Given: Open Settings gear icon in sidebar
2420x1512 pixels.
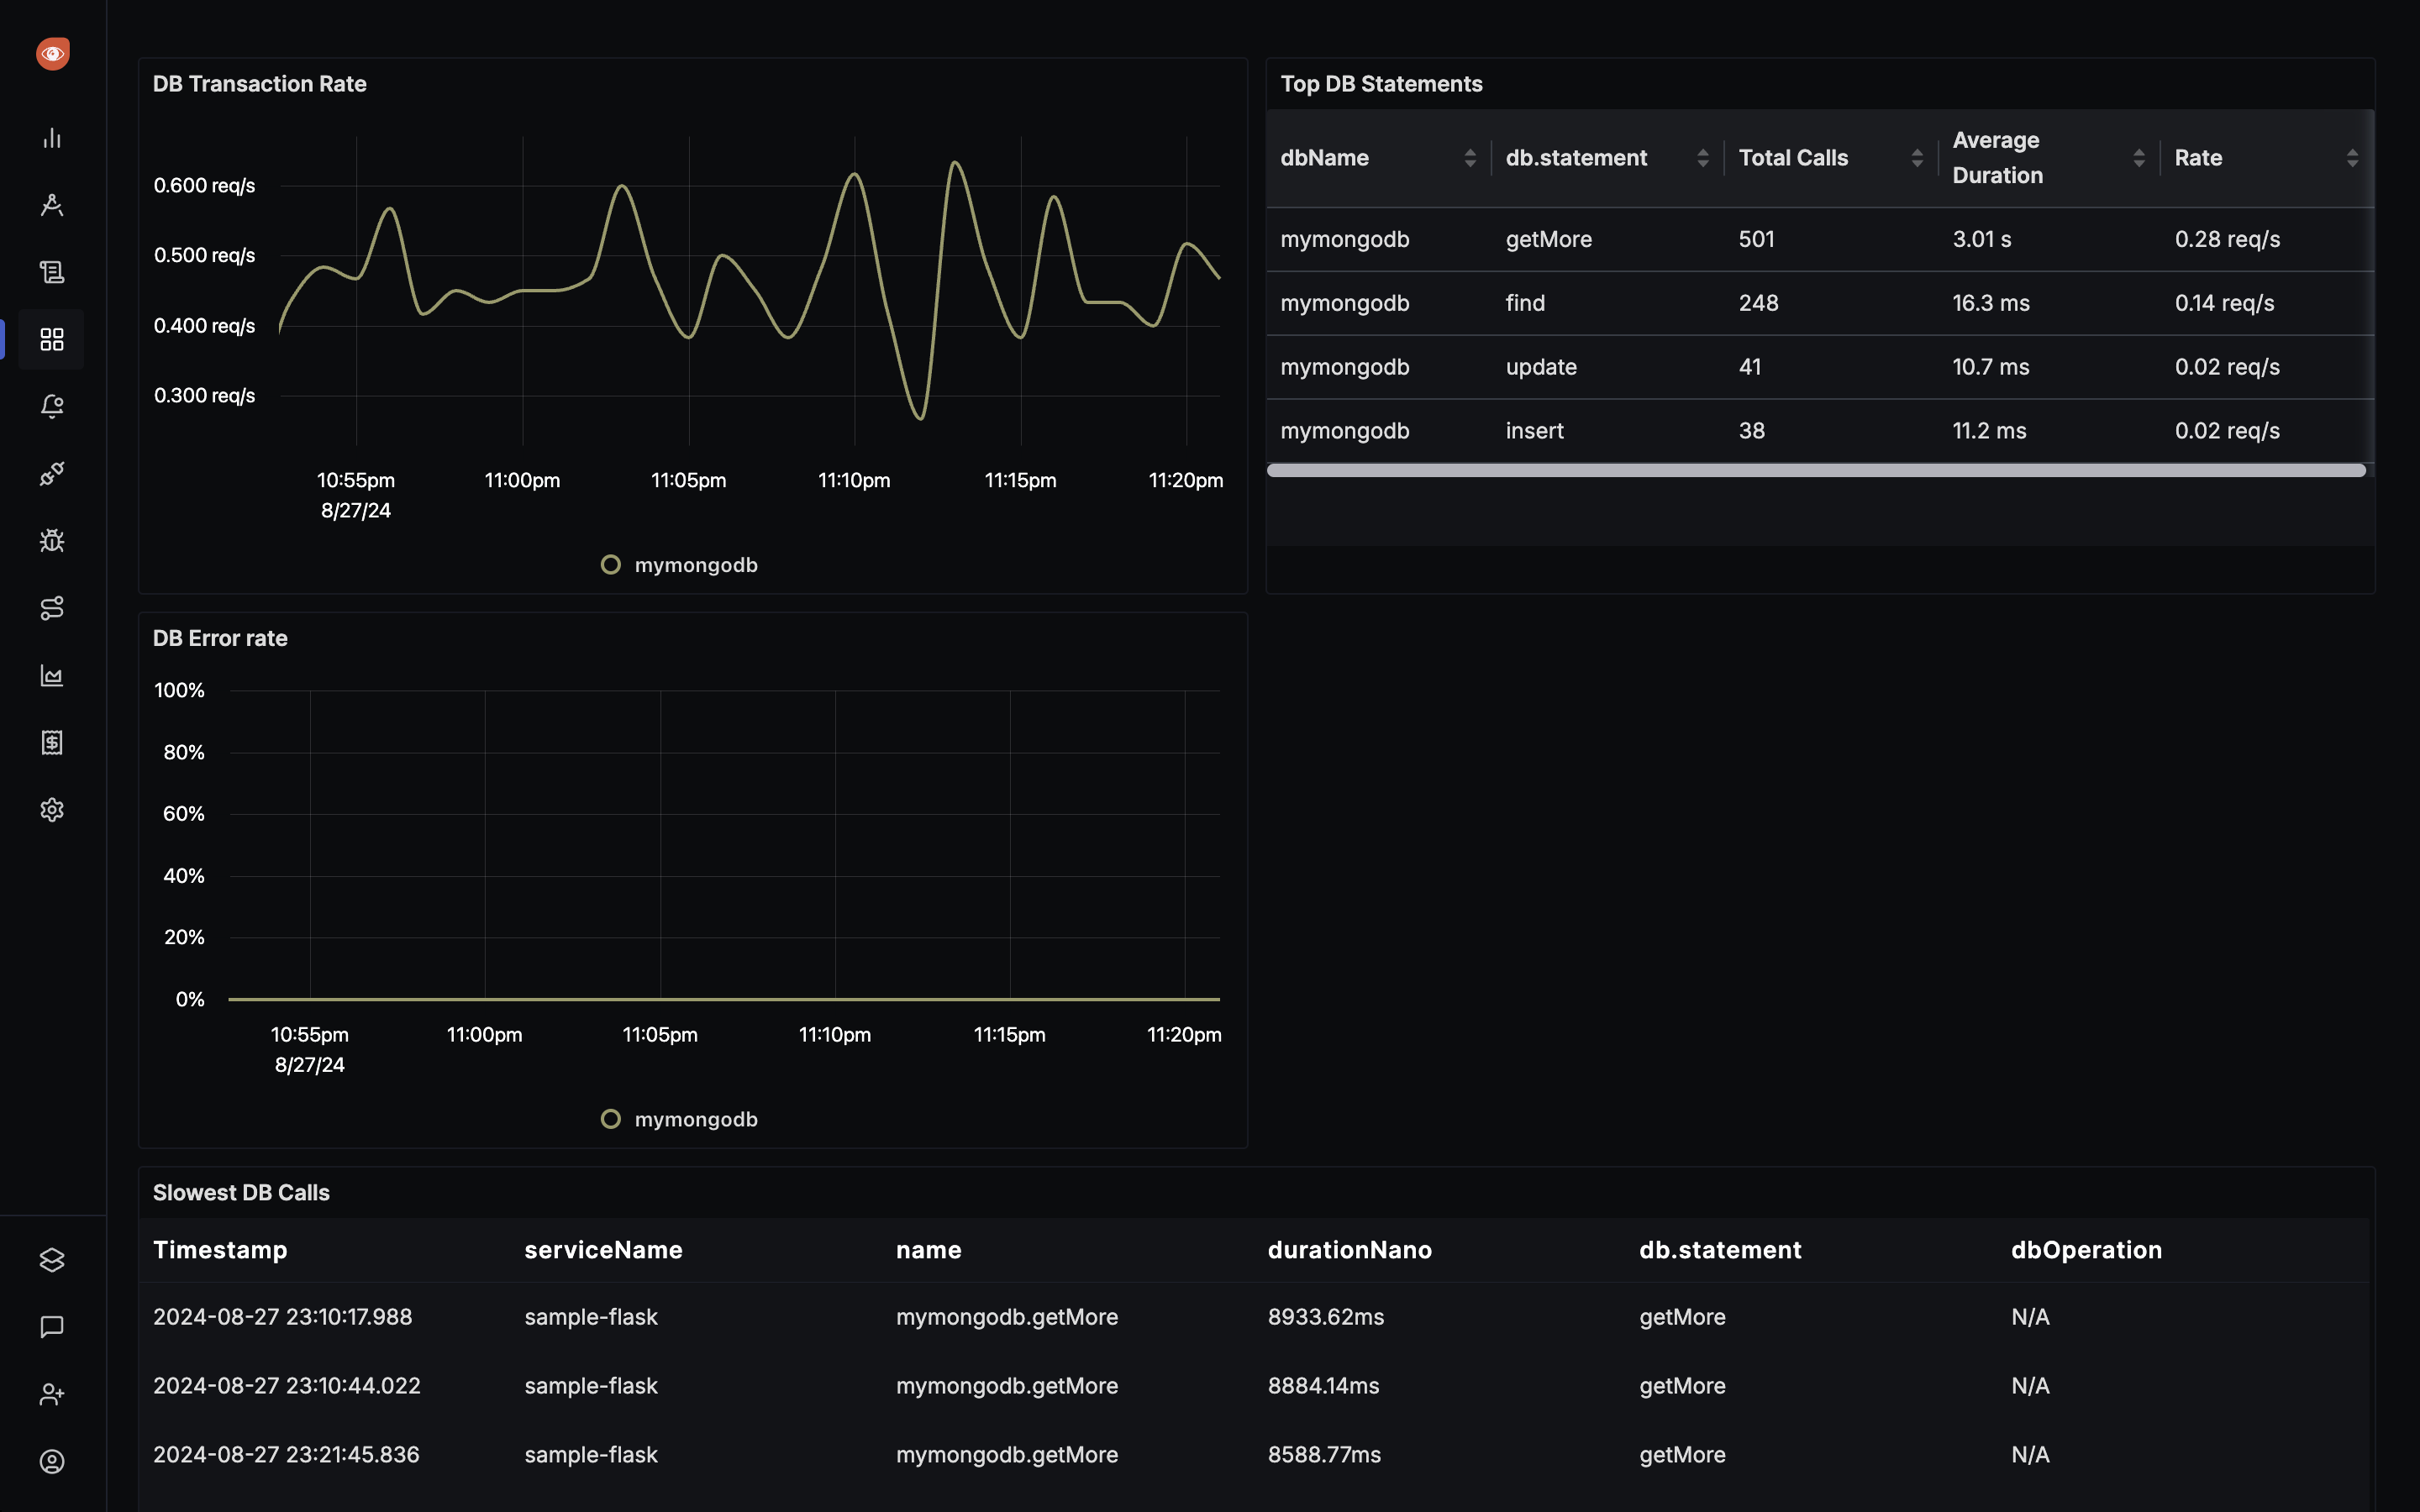Looking at the screenshot, I should tap(52, 809).
